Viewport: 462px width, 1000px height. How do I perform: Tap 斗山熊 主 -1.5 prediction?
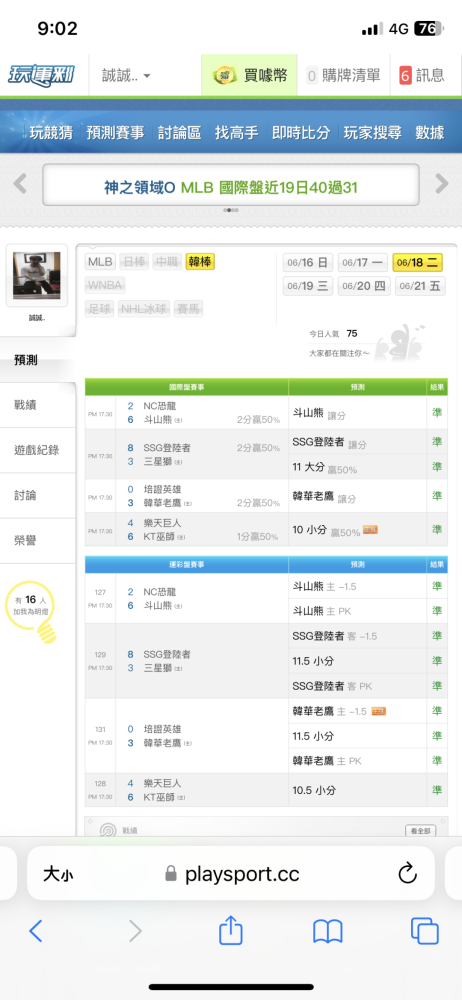point(357,585)
